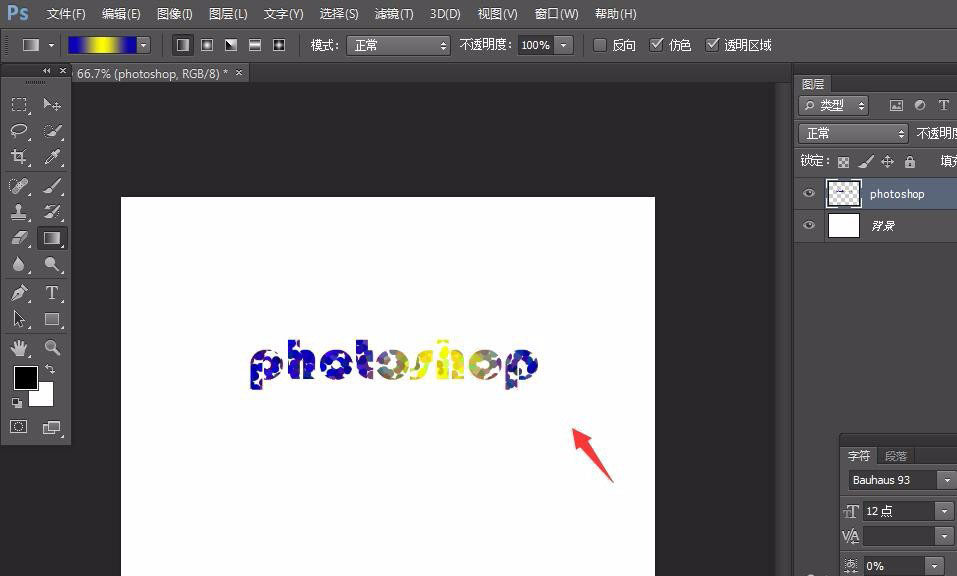Screen dimensions: 957x576
Task: Toggle the 透明区域 transparency checkbox
Action: point(712,45)
